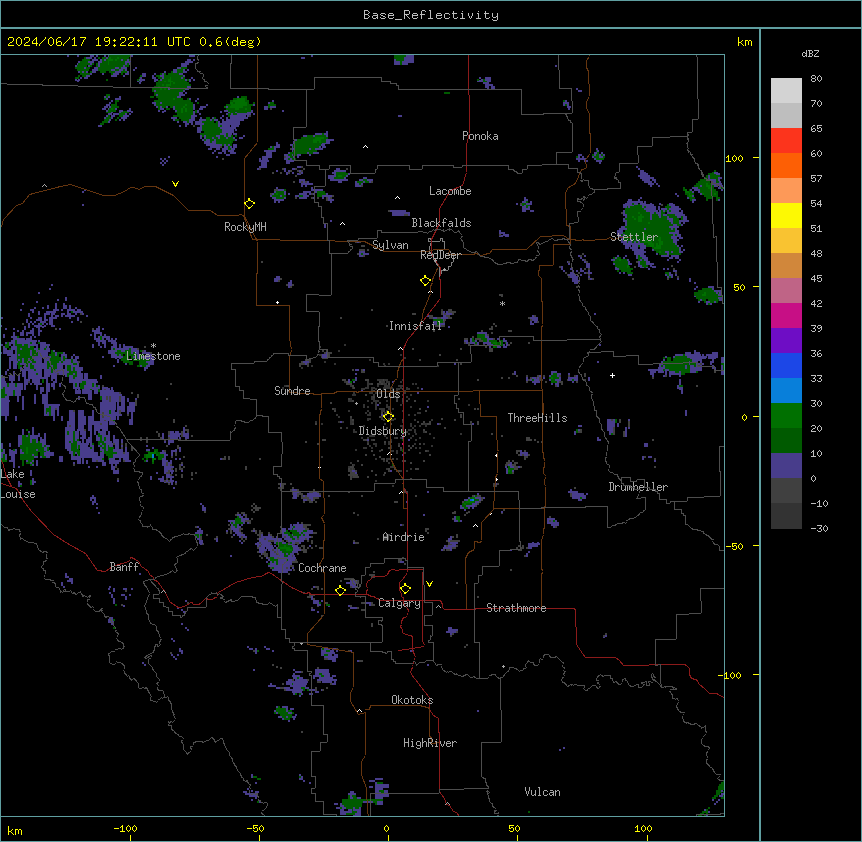Screen dimensions: 862x842
Task: Click the magenta 42 dBZ legend swatch
Action: click(786, 315)
